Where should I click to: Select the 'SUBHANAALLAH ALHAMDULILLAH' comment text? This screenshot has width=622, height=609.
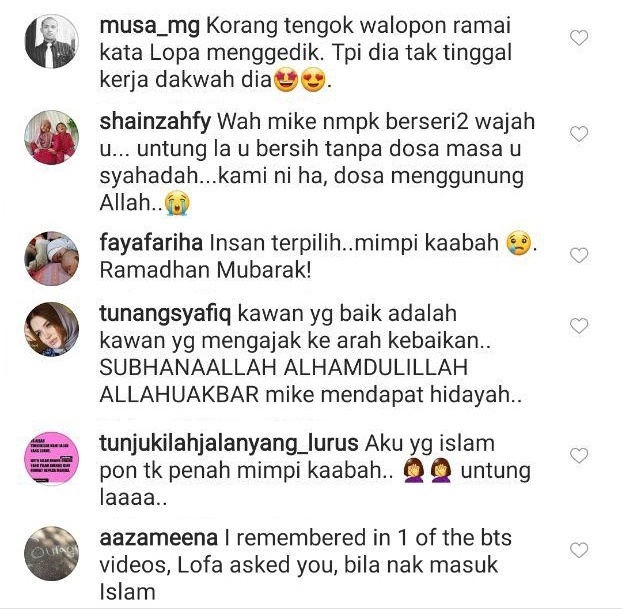point(284,367)
